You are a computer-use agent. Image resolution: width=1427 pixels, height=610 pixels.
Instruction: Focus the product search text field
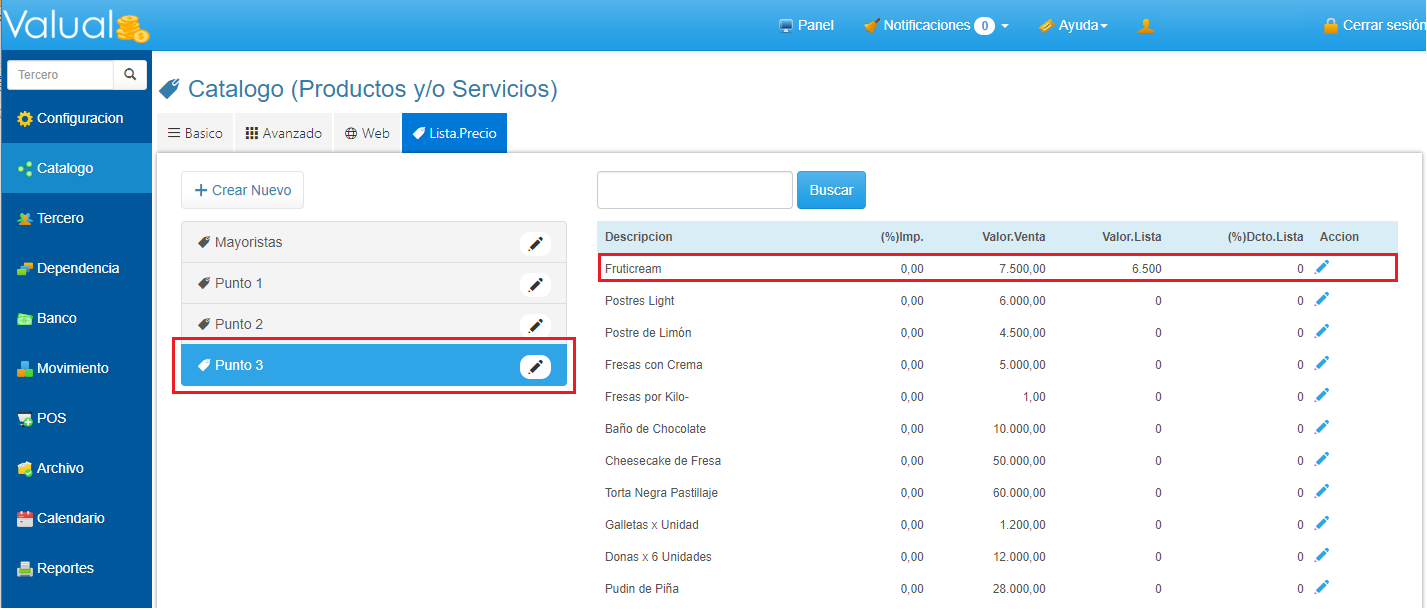tap(694, 190)
